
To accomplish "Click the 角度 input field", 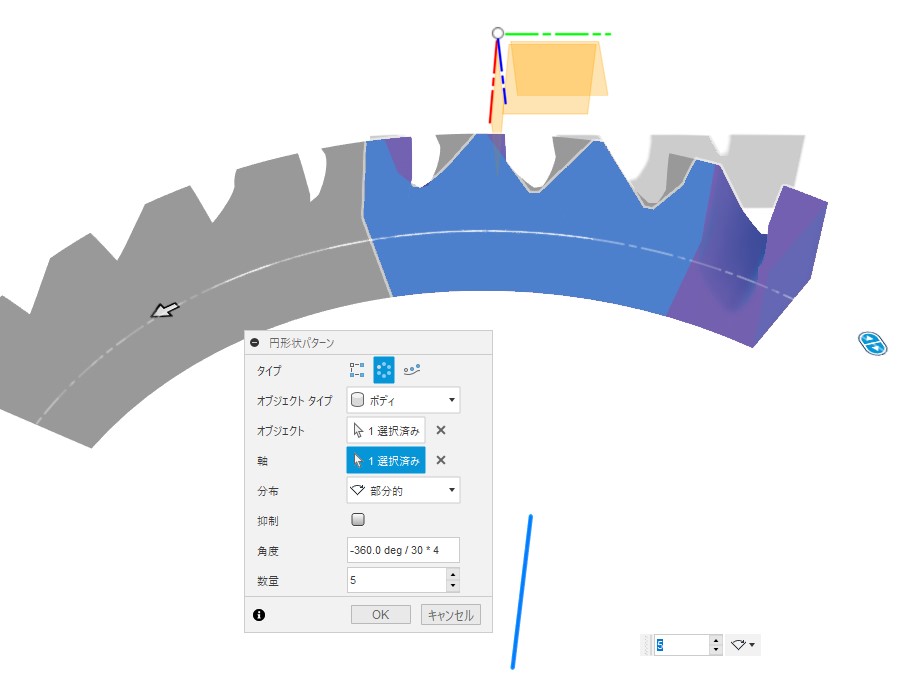I will (x=403, y=550).
